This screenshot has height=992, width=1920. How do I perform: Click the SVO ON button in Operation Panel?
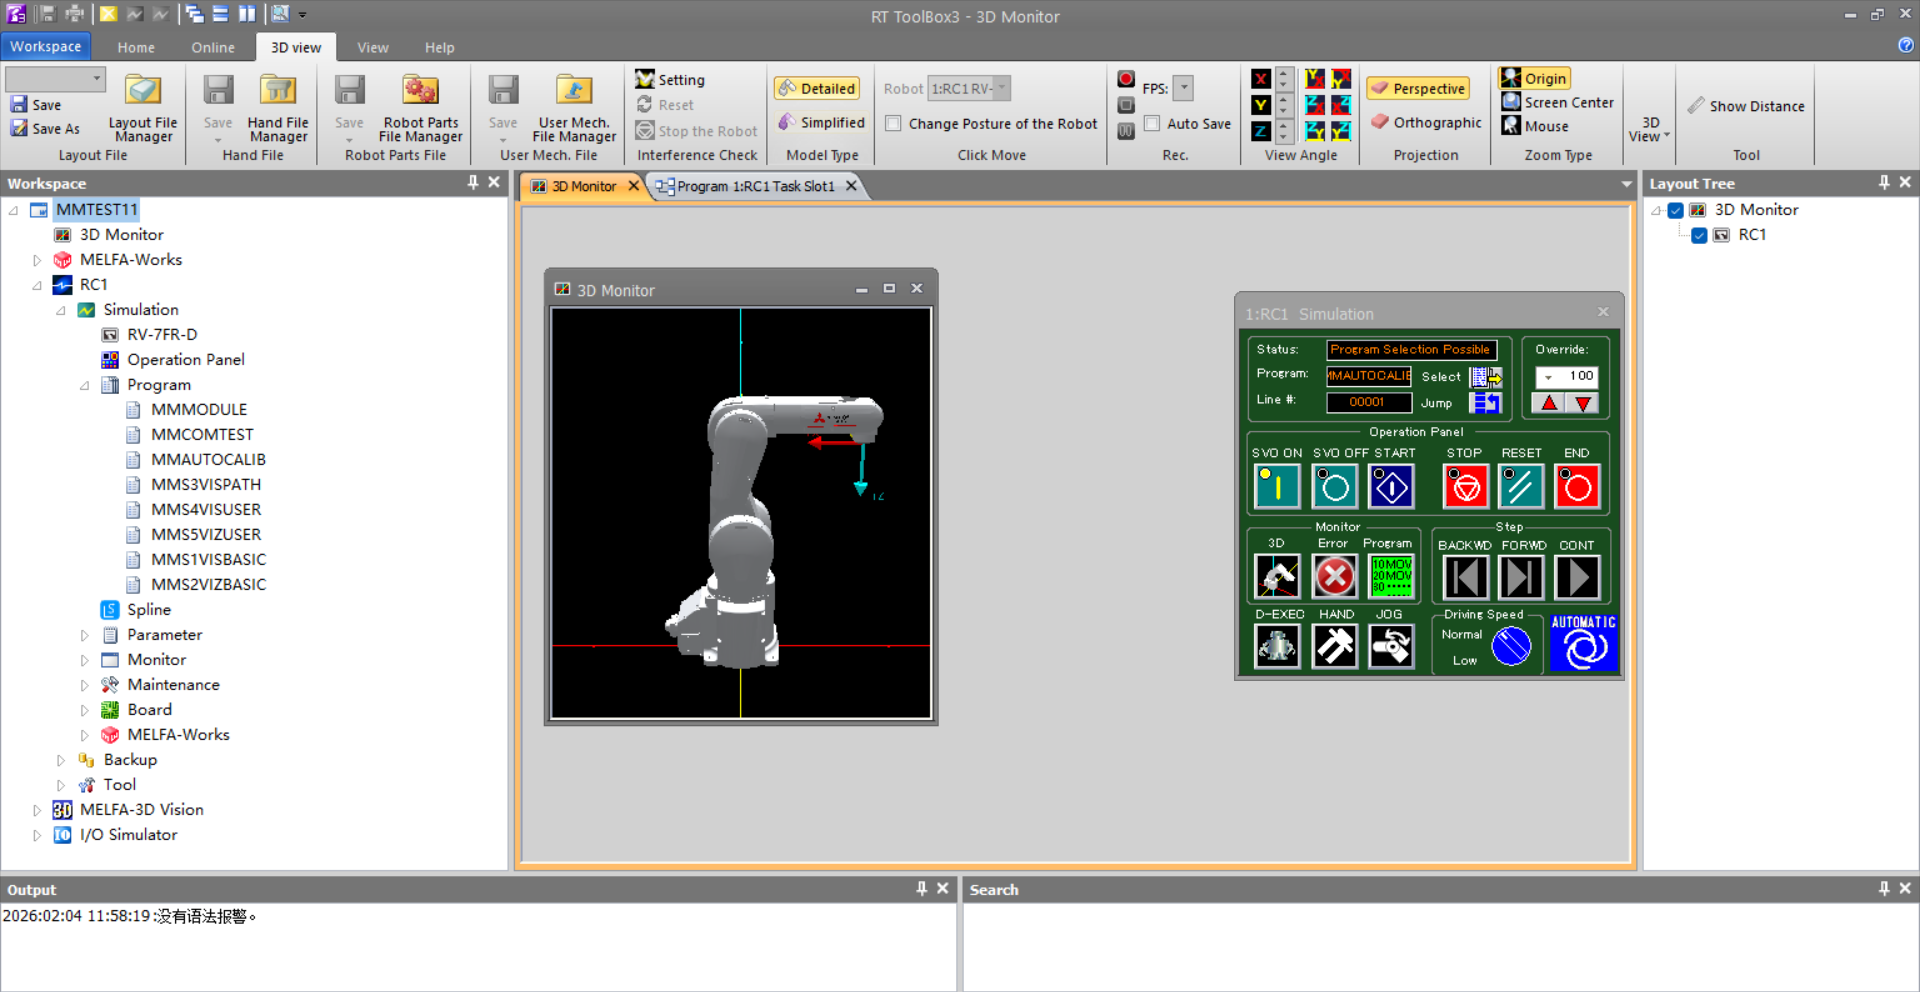click(1277, 487)
